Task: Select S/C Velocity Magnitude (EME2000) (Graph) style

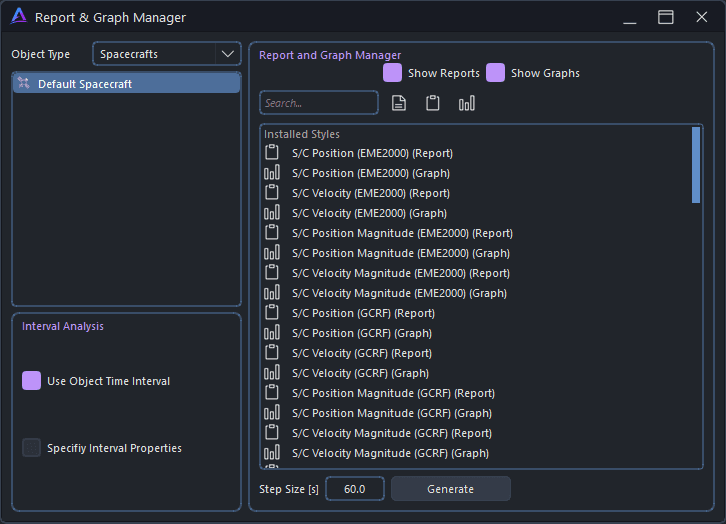Action: [477, 293]
